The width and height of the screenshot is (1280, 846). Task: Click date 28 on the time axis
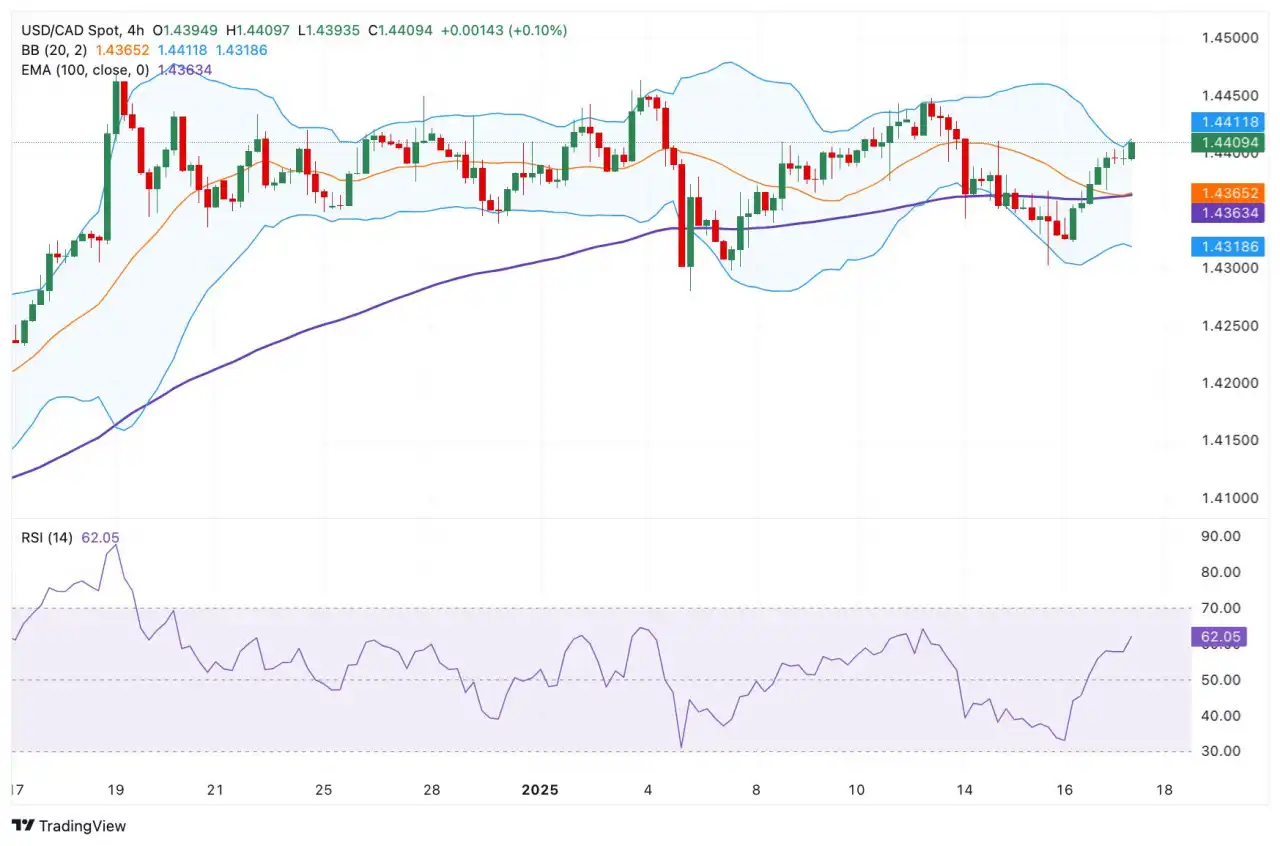pyautogui.click(x=431, y=790)
